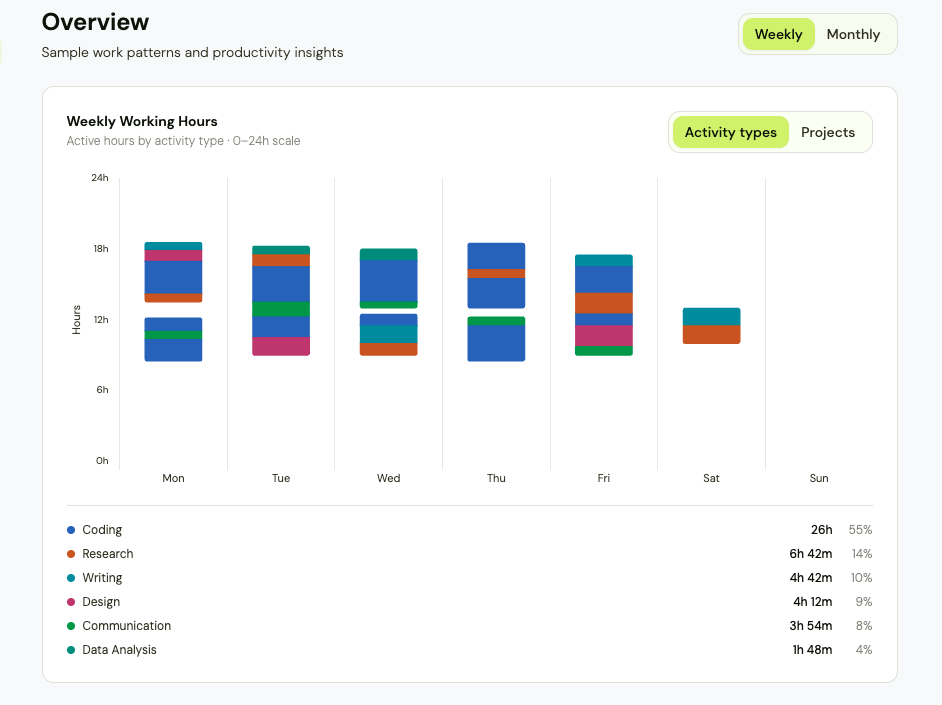Click the Mon axis label

pos(173,478)
